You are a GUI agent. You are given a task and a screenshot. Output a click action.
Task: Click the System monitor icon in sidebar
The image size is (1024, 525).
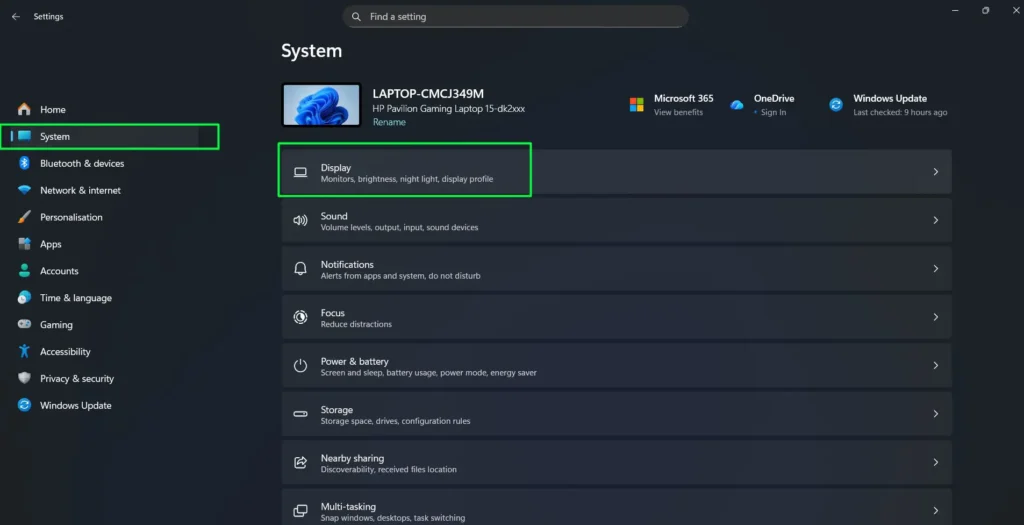(24, 136)
